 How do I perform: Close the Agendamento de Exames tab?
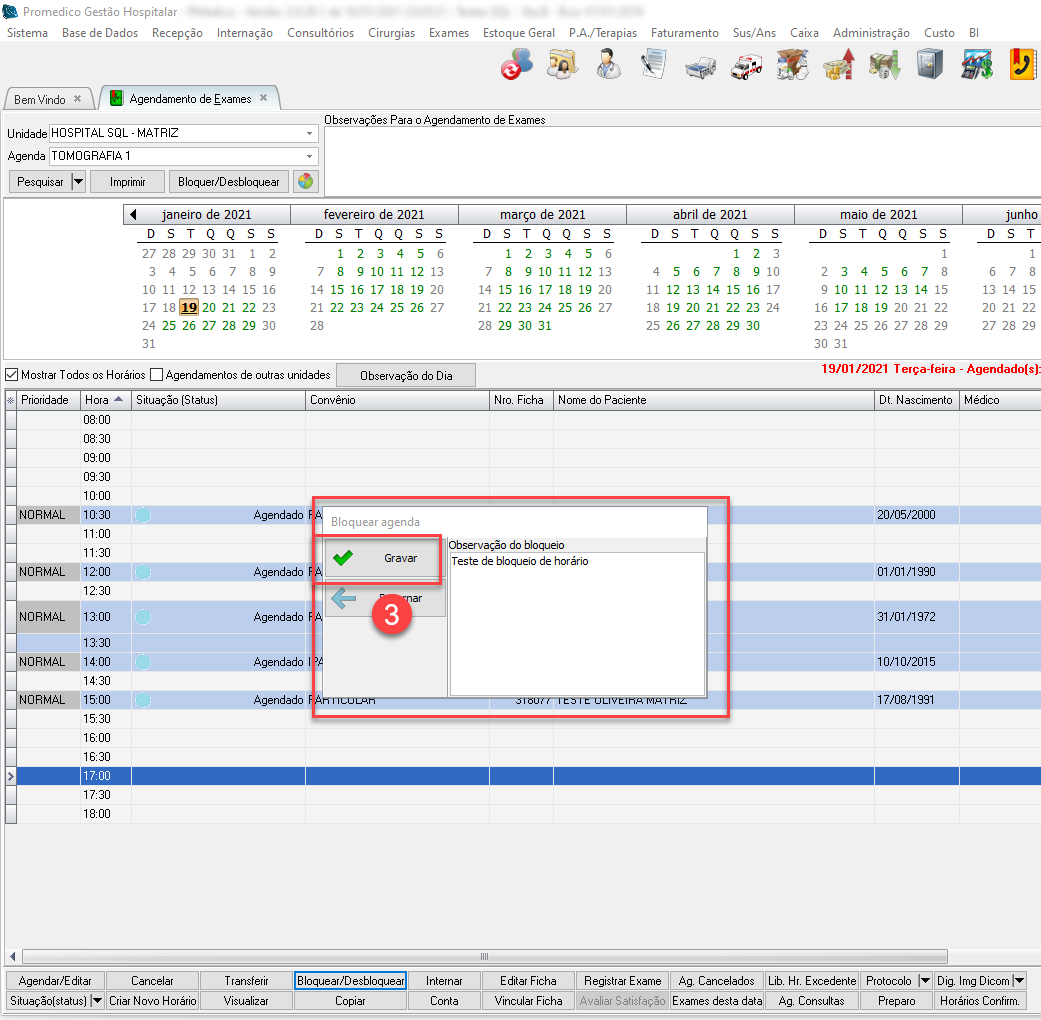263,98
